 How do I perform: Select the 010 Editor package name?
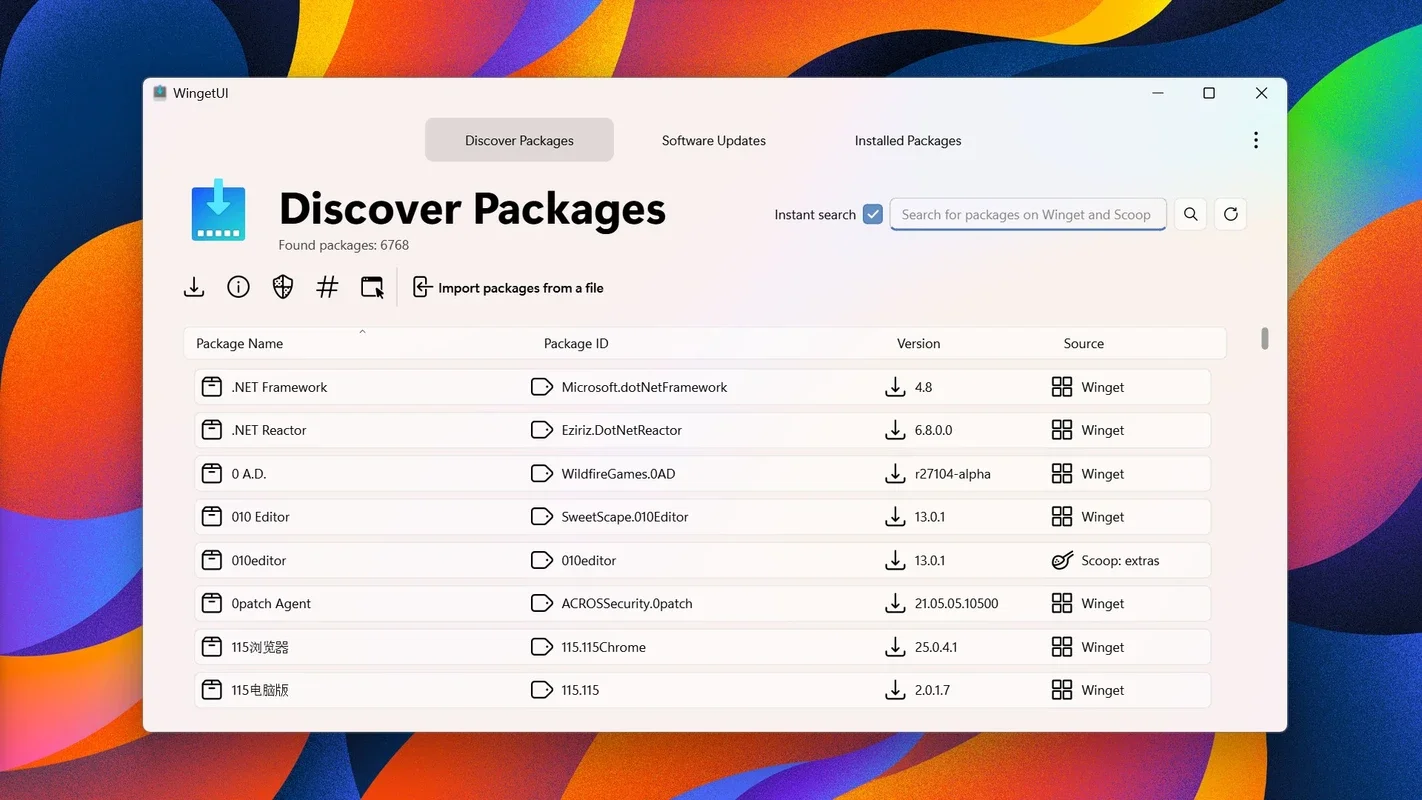click(x=260, y=517)
